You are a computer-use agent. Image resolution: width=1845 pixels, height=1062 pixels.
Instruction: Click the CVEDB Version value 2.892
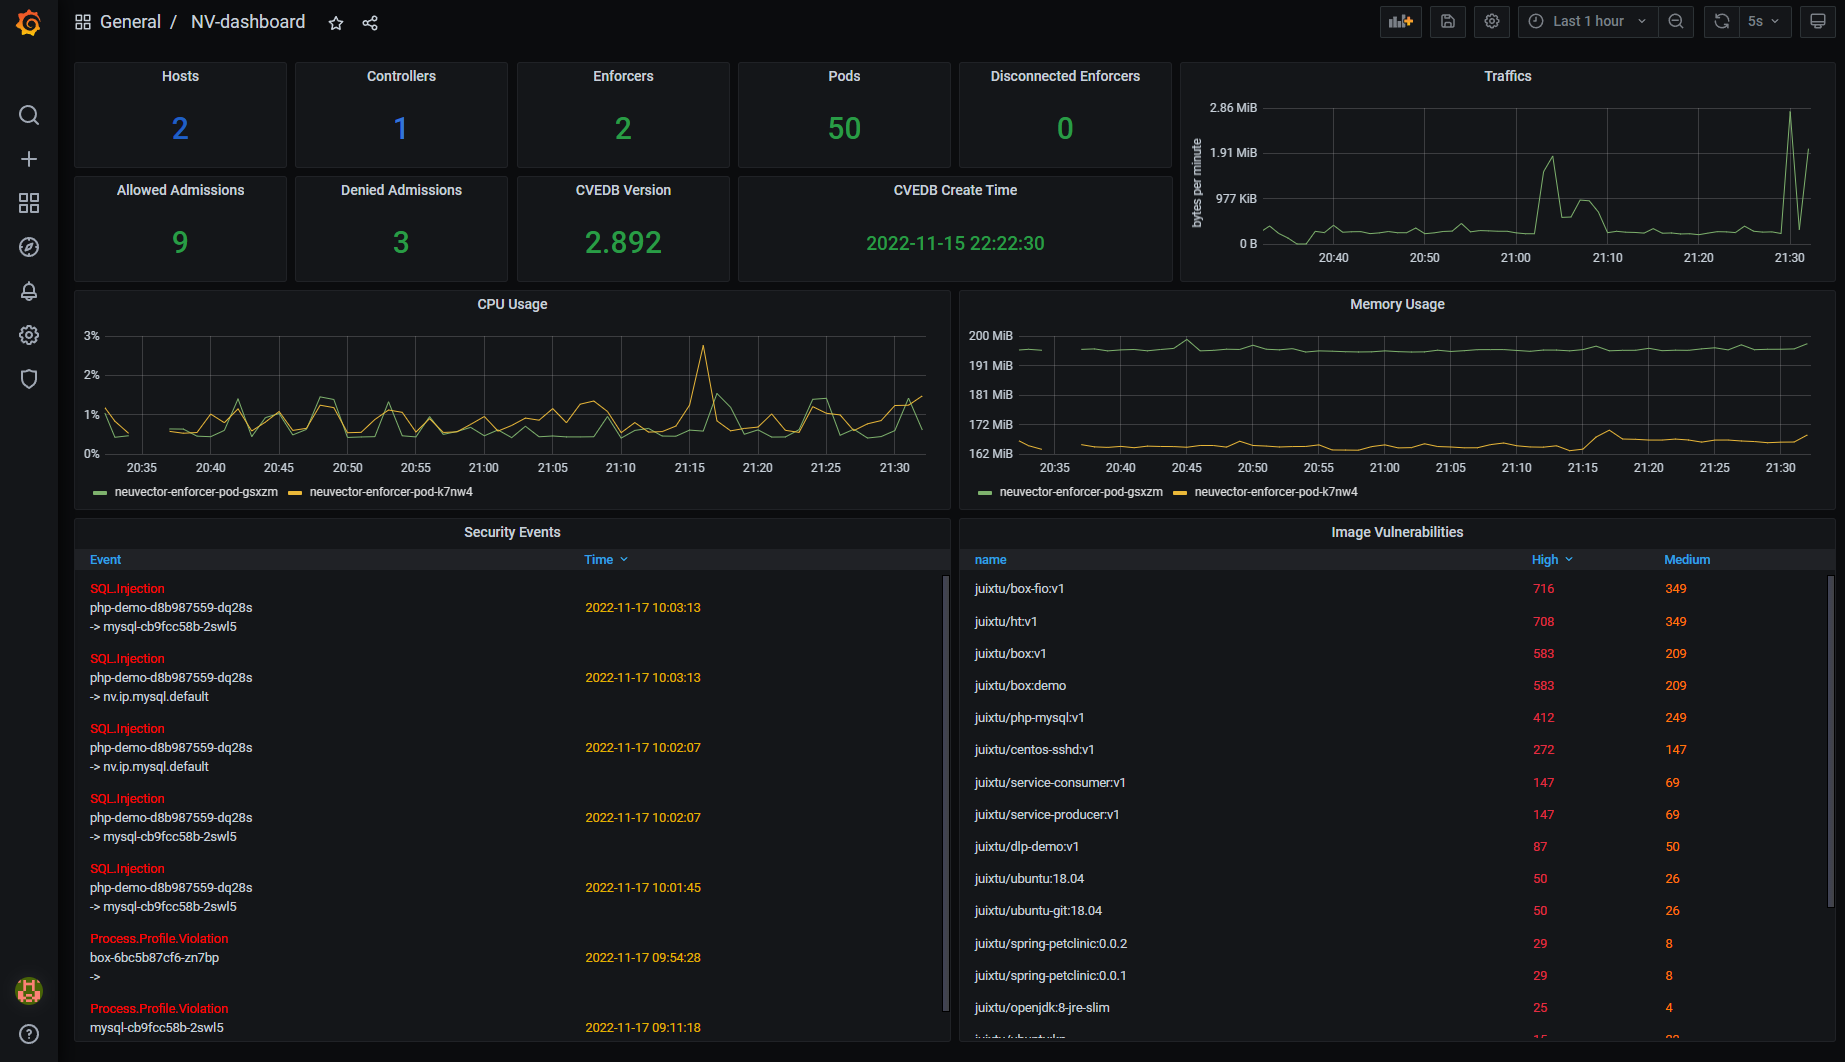tap(623, 242)
